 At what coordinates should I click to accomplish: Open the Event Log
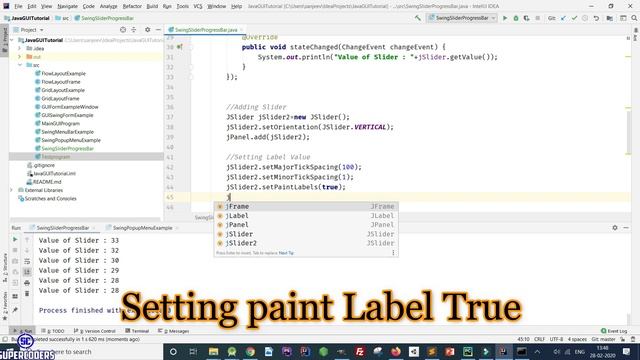click(614, 331)
